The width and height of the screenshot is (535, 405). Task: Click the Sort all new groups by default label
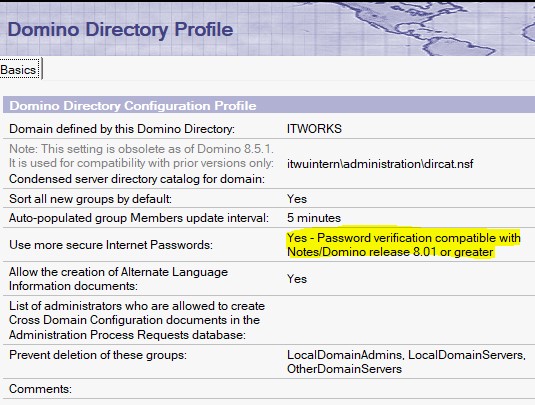coord(90,199)
